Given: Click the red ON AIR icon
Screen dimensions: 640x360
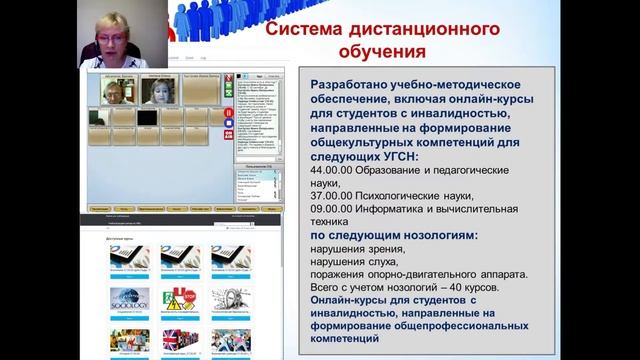Looking at the screenshot, I should tap(229, 135).
